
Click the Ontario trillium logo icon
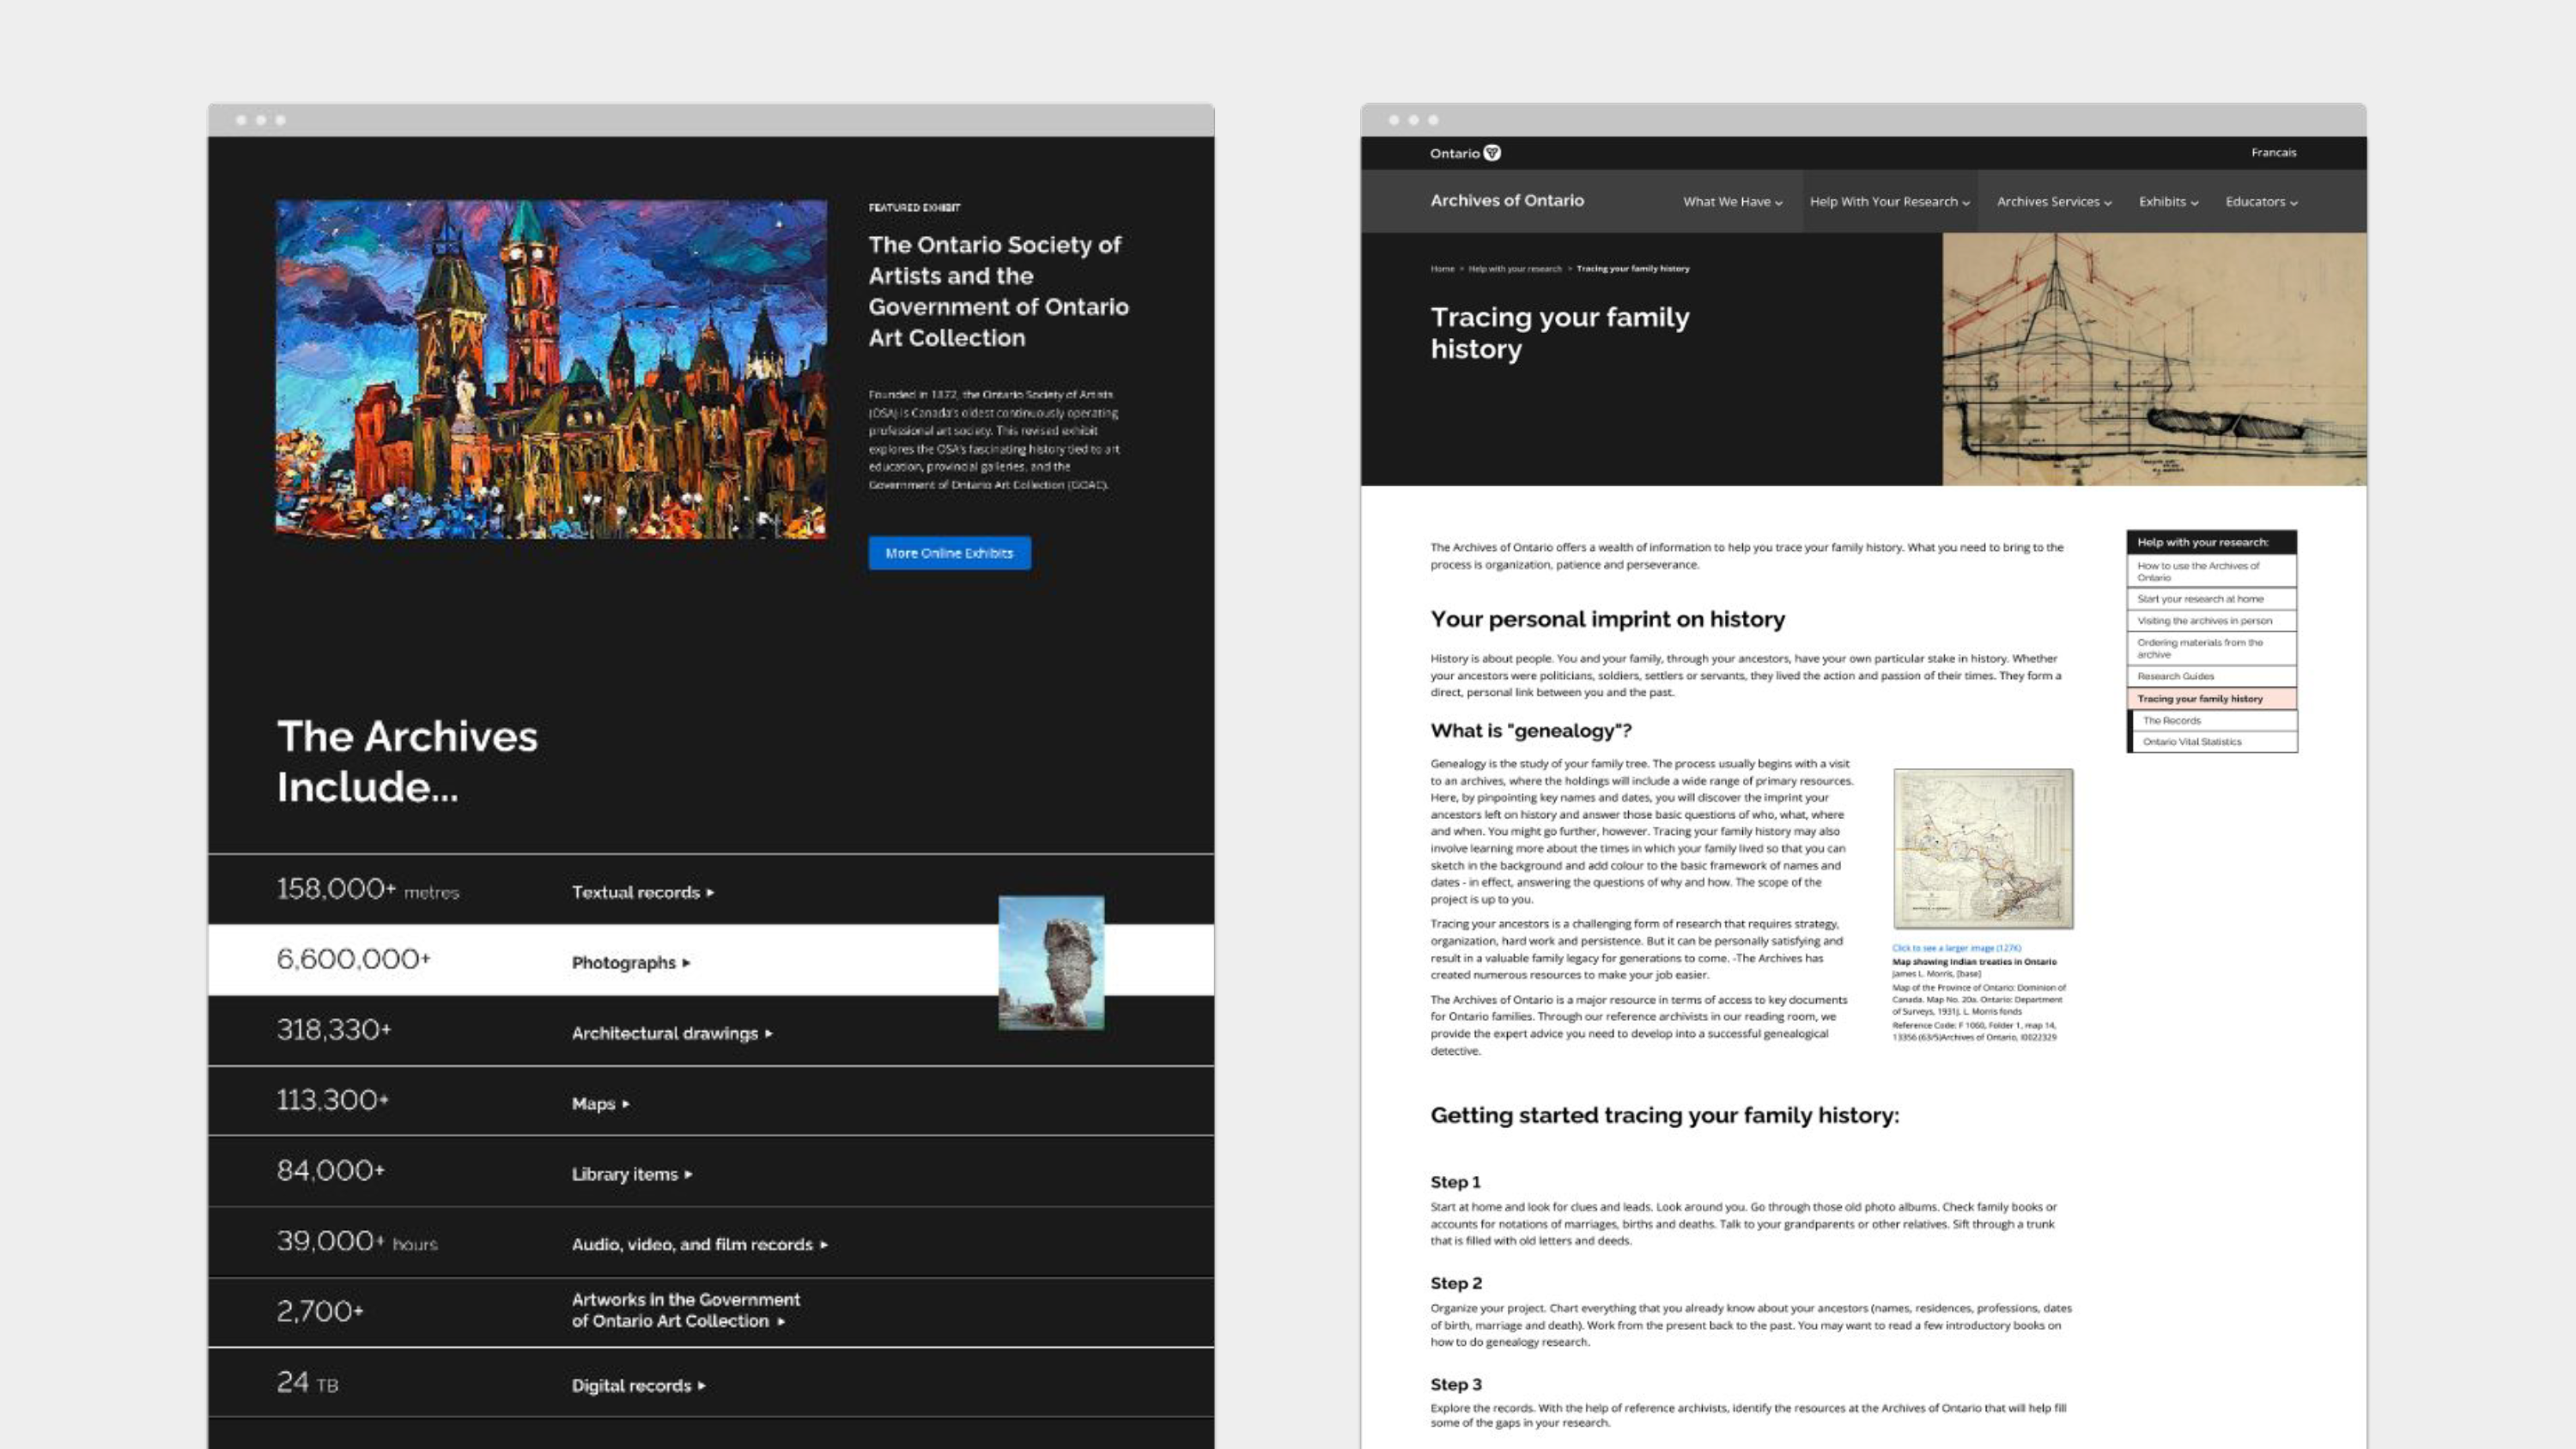1492,153
